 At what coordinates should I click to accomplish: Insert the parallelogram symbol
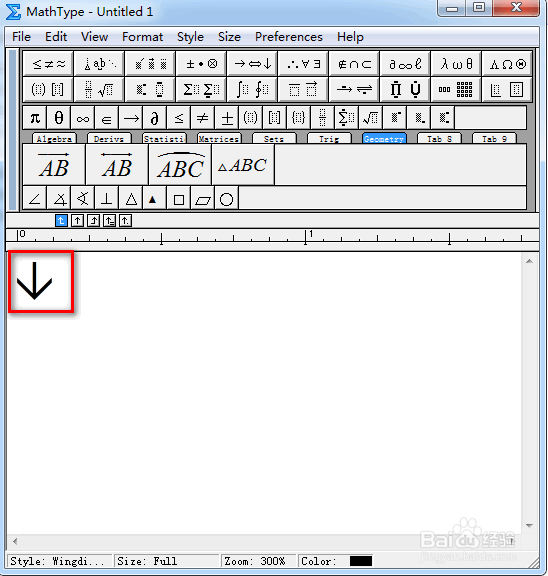pos(202,199)
